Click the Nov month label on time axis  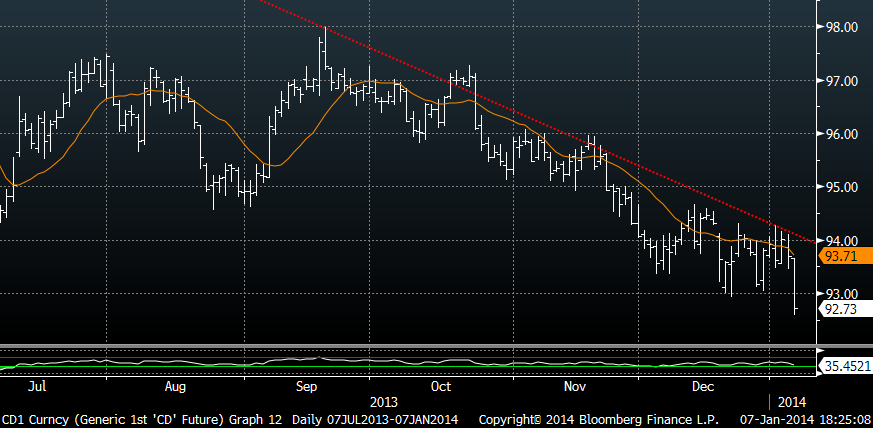(574, 385)
